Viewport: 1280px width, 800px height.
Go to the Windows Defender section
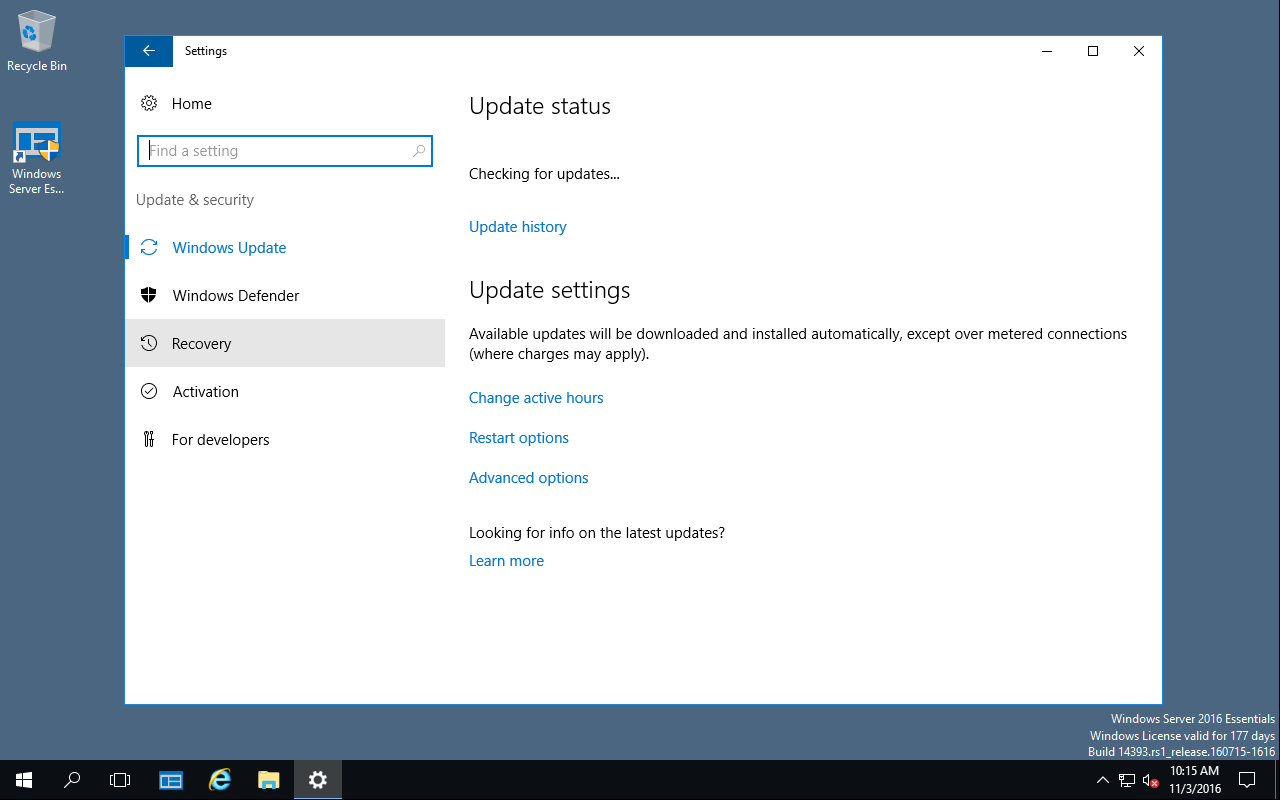285,295
